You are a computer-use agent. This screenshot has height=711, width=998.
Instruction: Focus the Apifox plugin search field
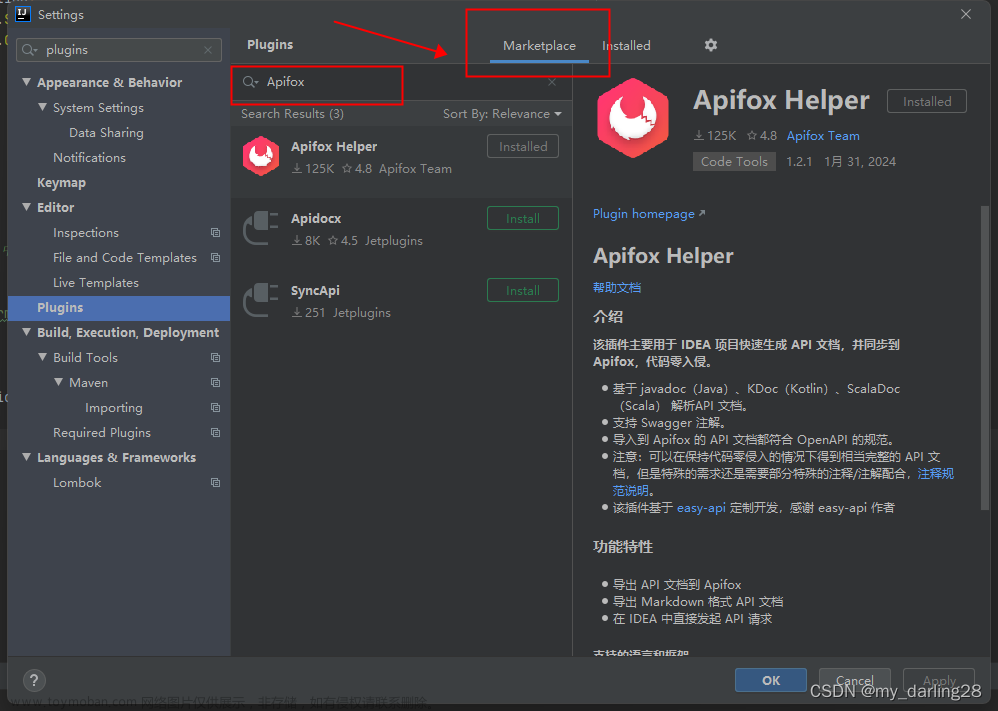click(401, 82)
